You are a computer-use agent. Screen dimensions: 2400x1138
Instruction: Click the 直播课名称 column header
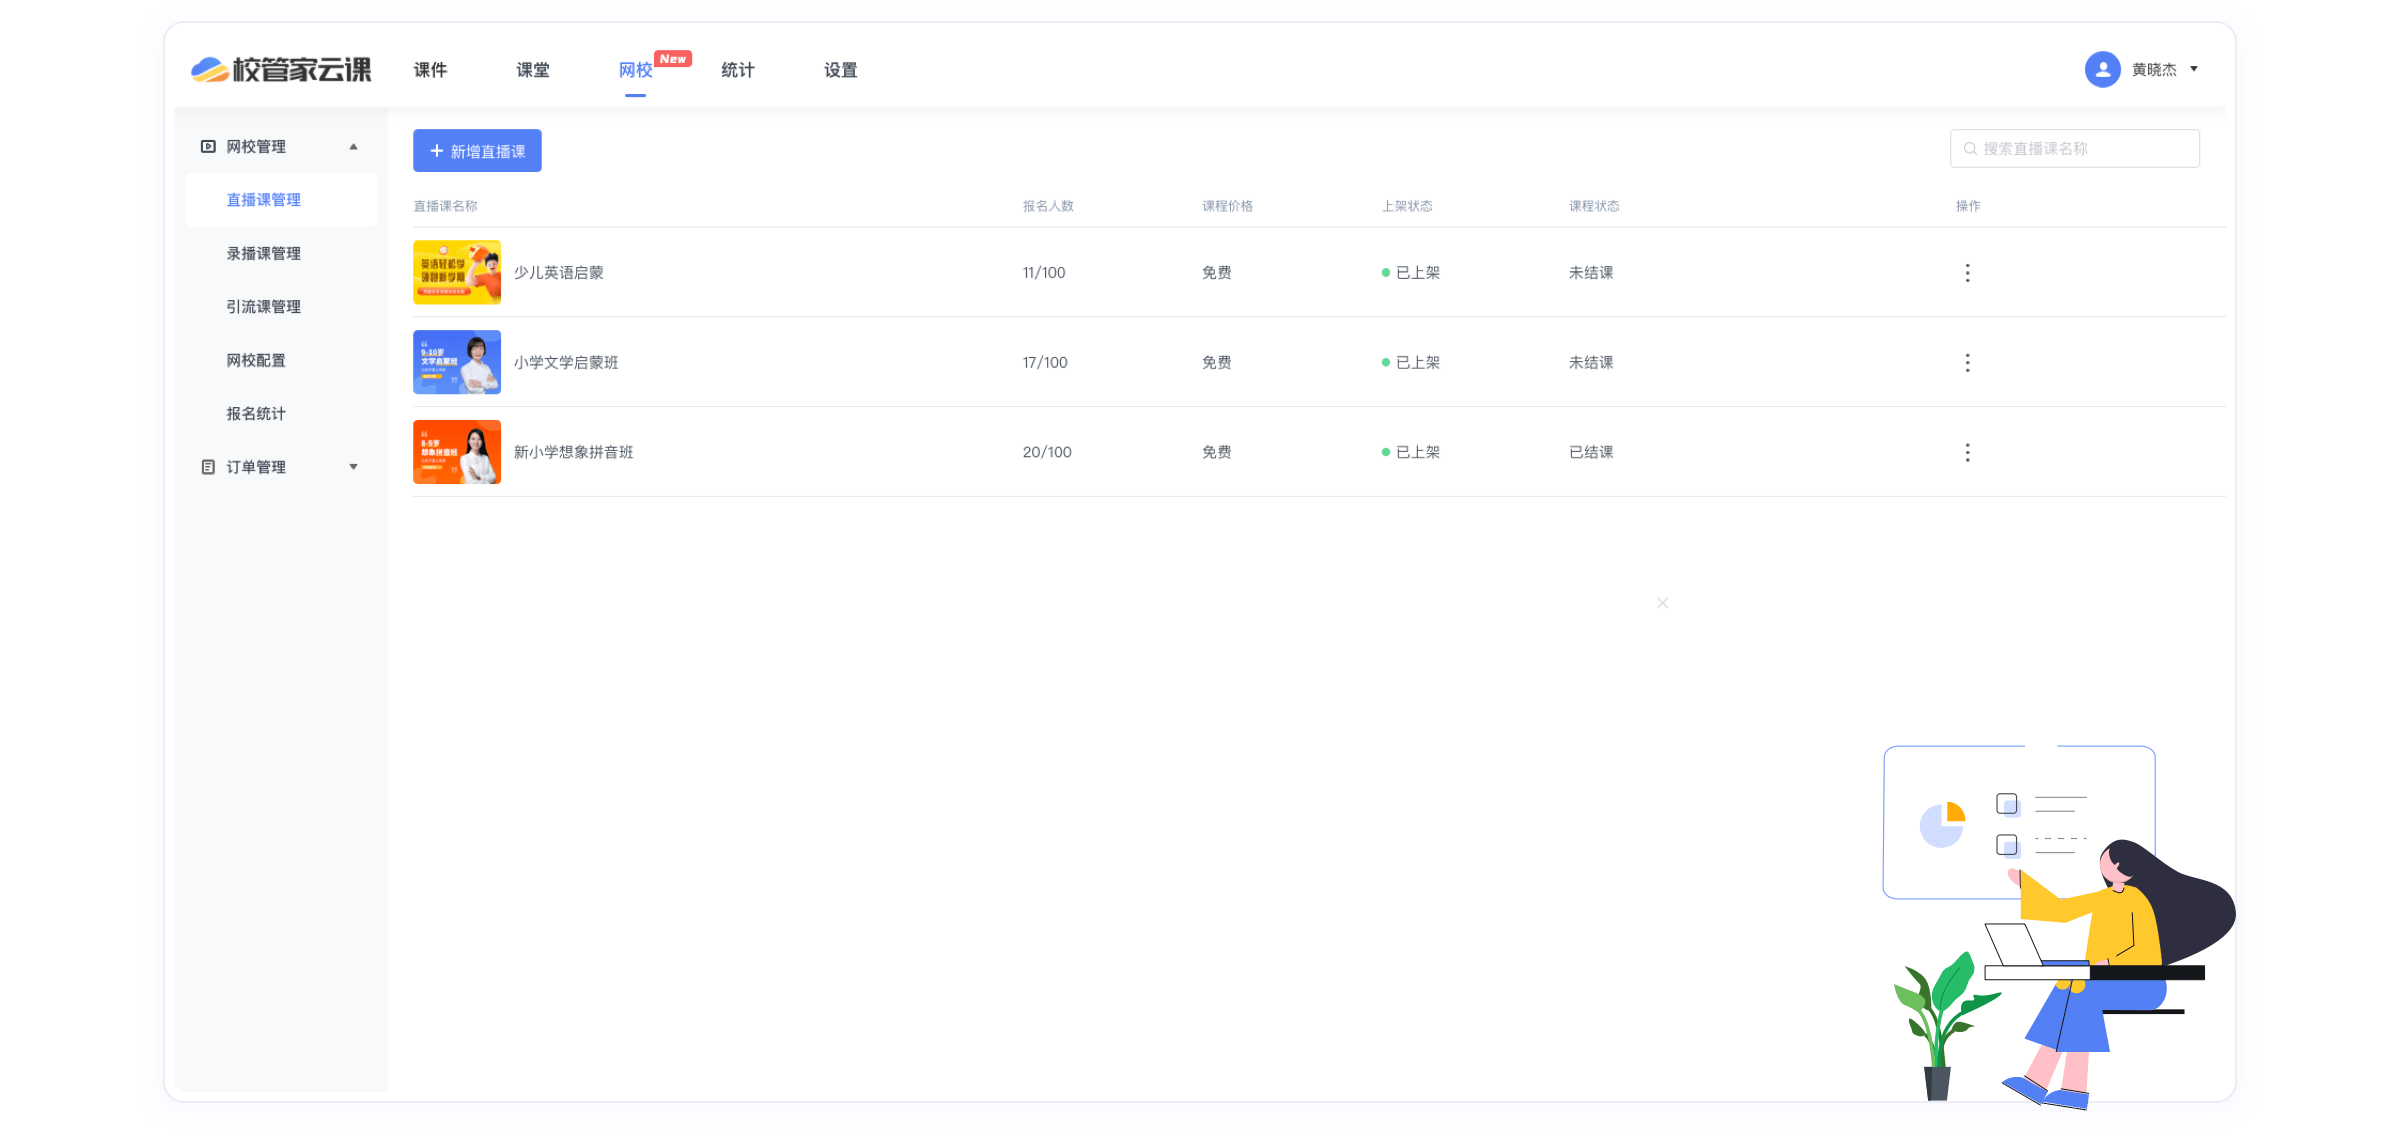pyautogui.click(x=445, y=206)
